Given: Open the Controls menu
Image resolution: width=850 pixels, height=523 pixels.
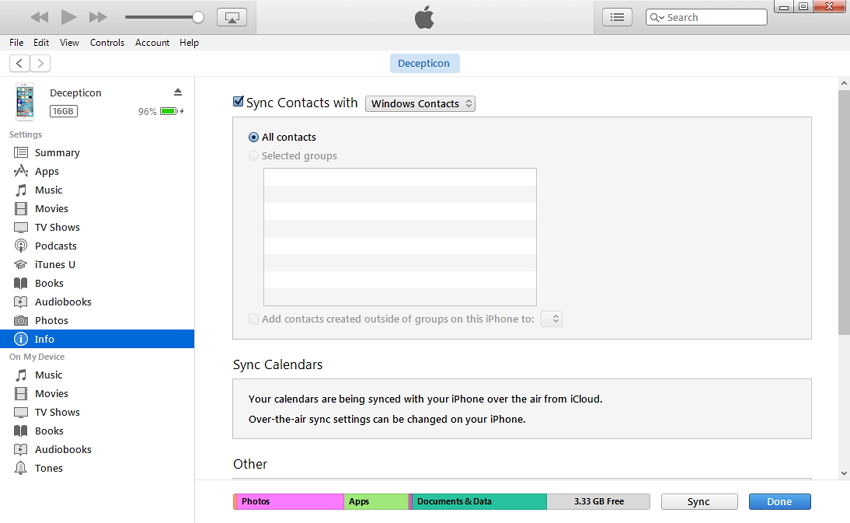Looking at the screenshot, I should [107, 43].
